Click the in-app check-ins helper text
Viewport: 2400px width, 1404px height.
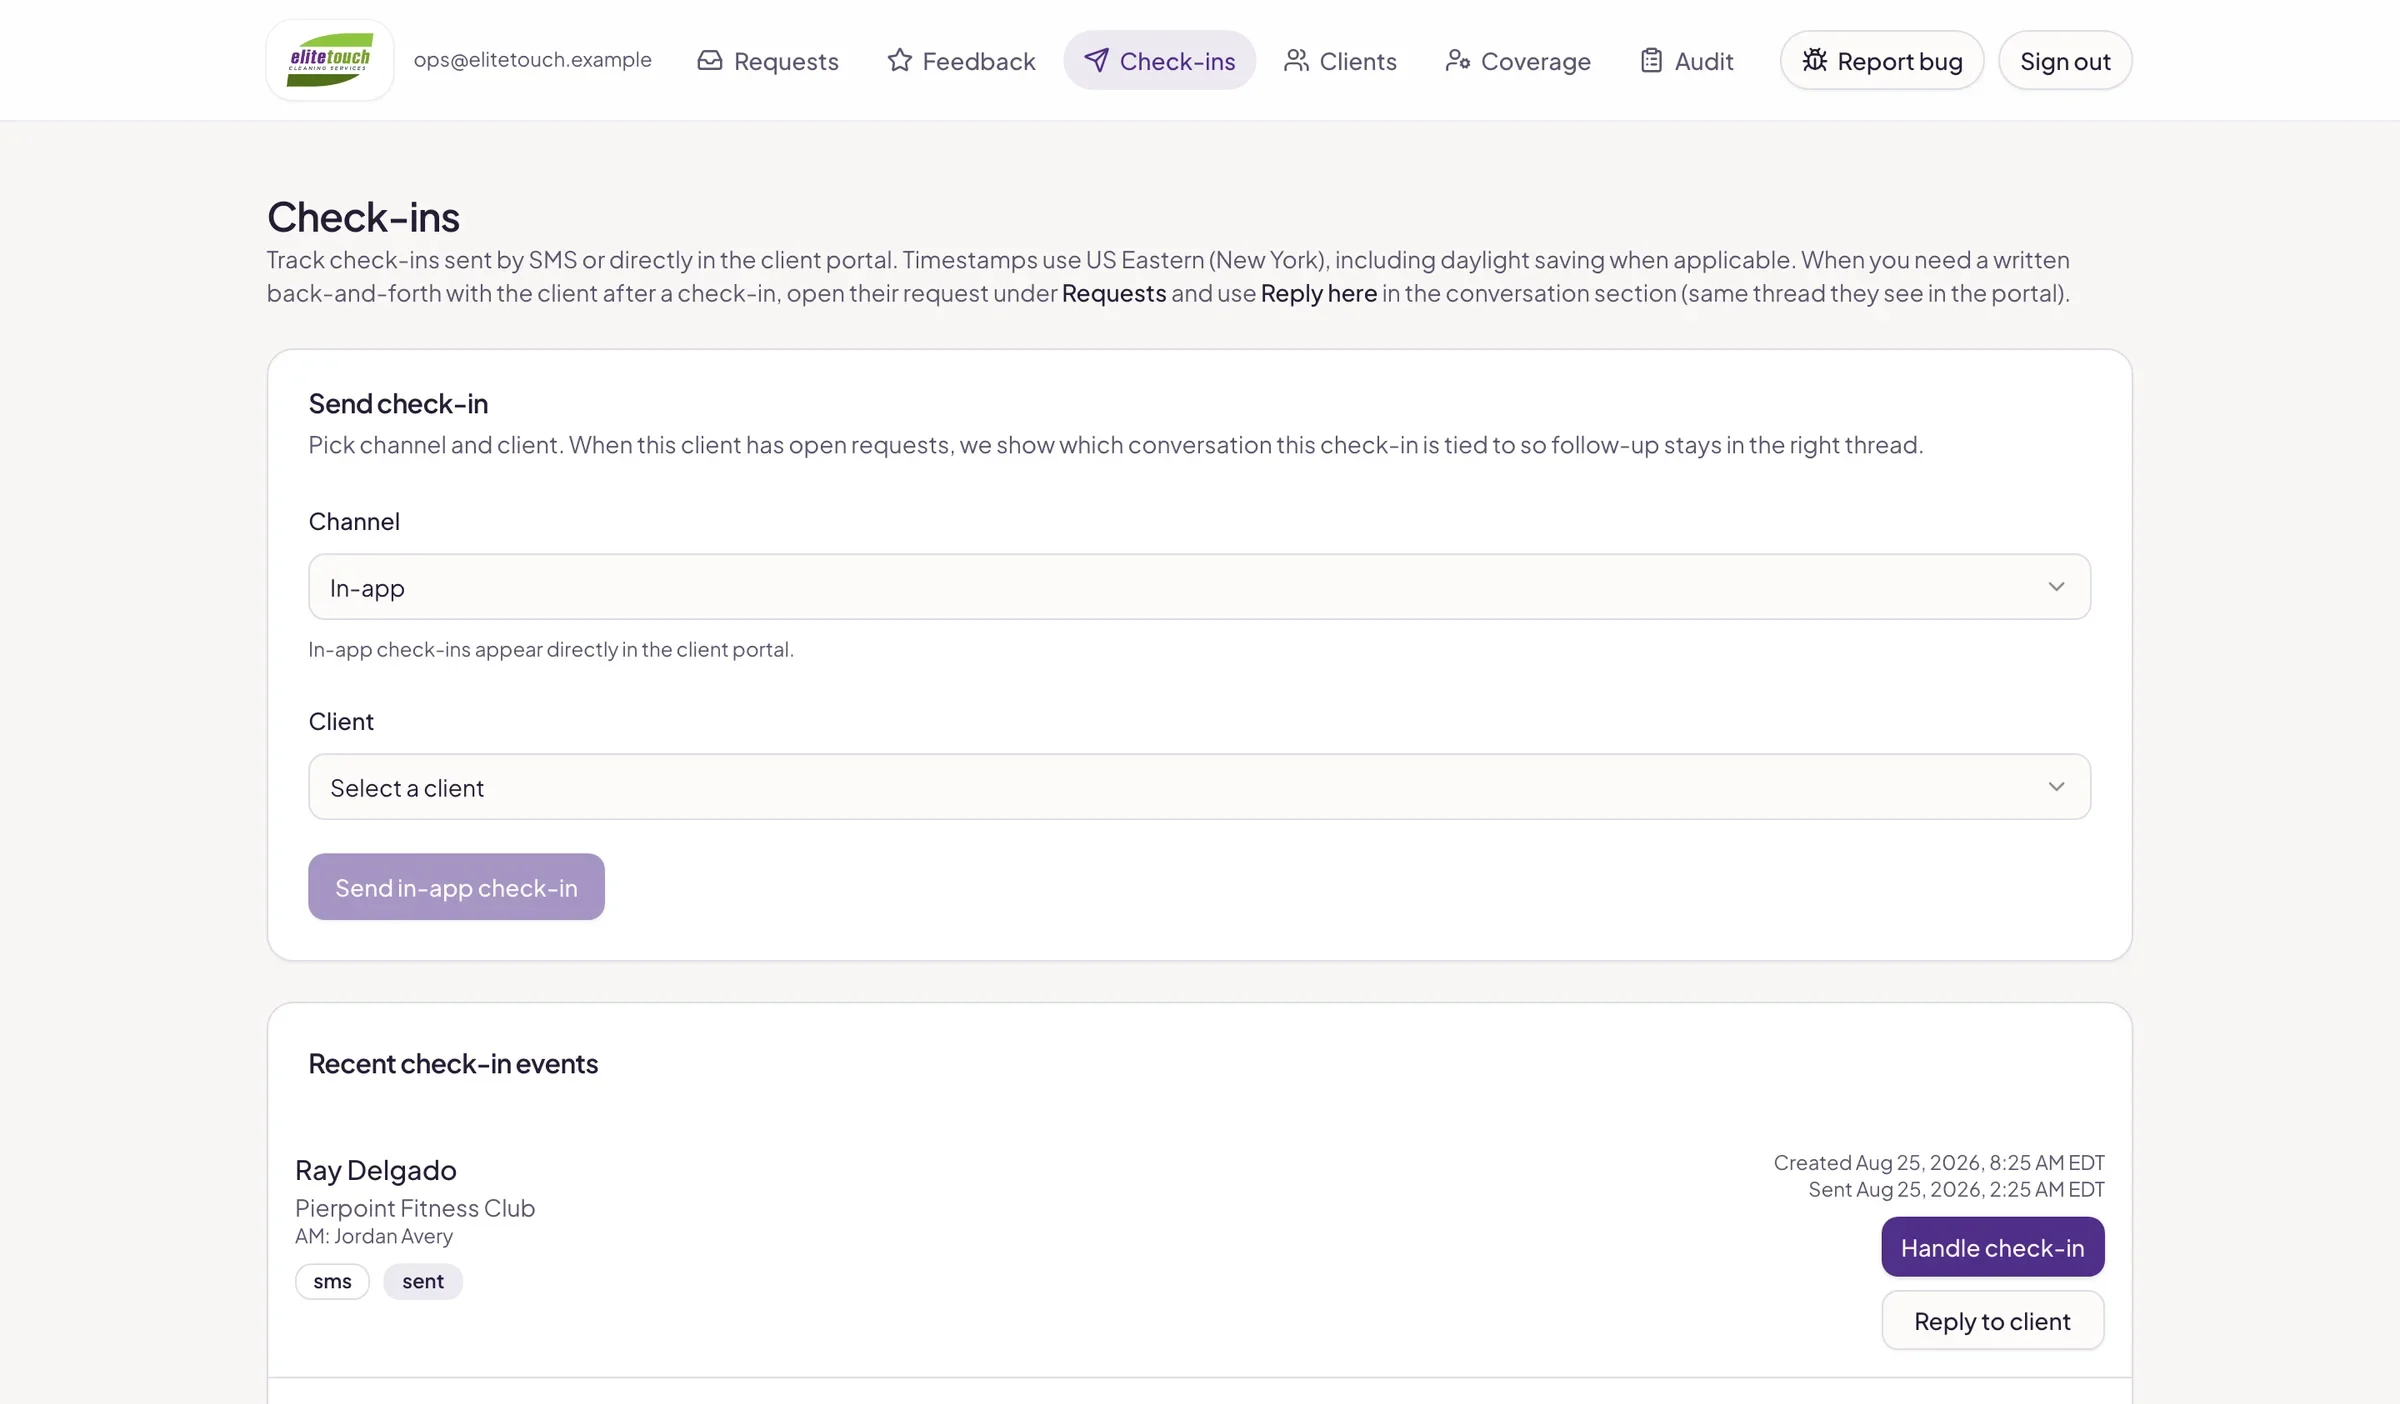pos(551,650)
